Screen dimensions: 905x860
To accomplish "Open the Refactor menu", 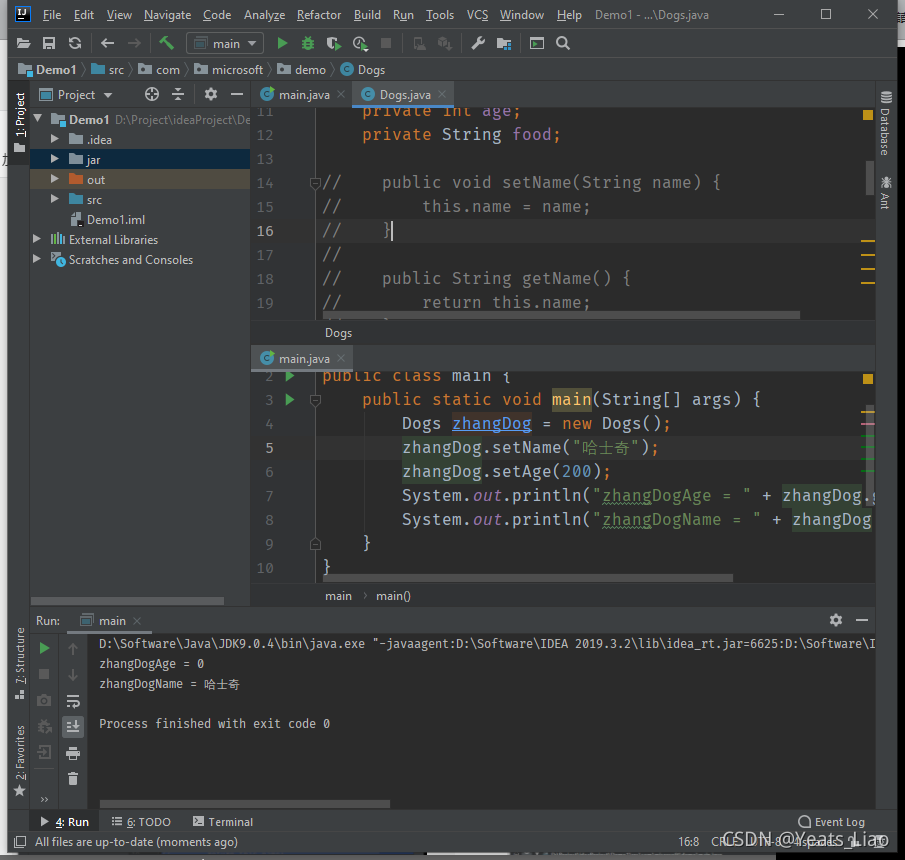I will [318, 15].
